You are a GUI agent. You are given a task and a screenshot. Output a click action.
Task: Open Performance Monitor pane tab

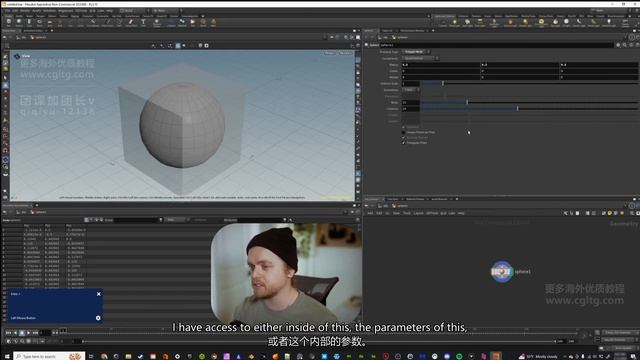click(x=412, y=31)
